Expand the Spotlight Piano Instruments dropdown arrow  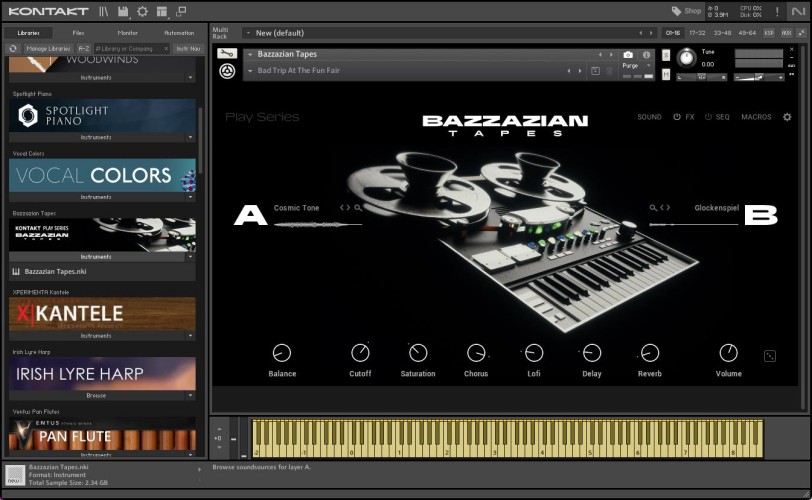(x=190, y=137)
